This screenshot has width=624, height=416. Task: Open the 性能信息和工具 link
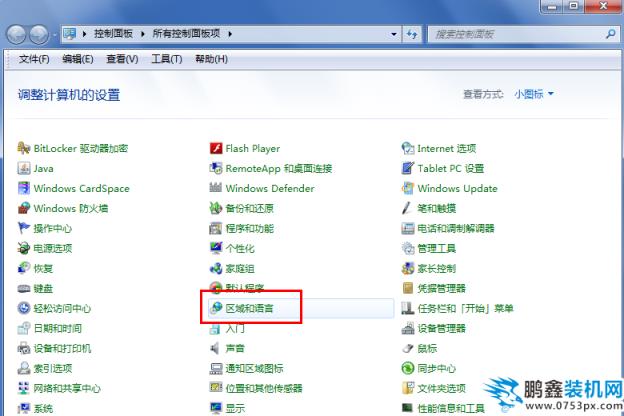[x=451, y=408]
